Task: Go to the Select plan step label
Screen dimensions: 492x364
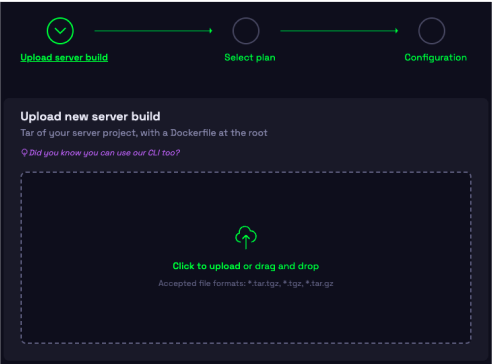Action: [x=250, y=57]
